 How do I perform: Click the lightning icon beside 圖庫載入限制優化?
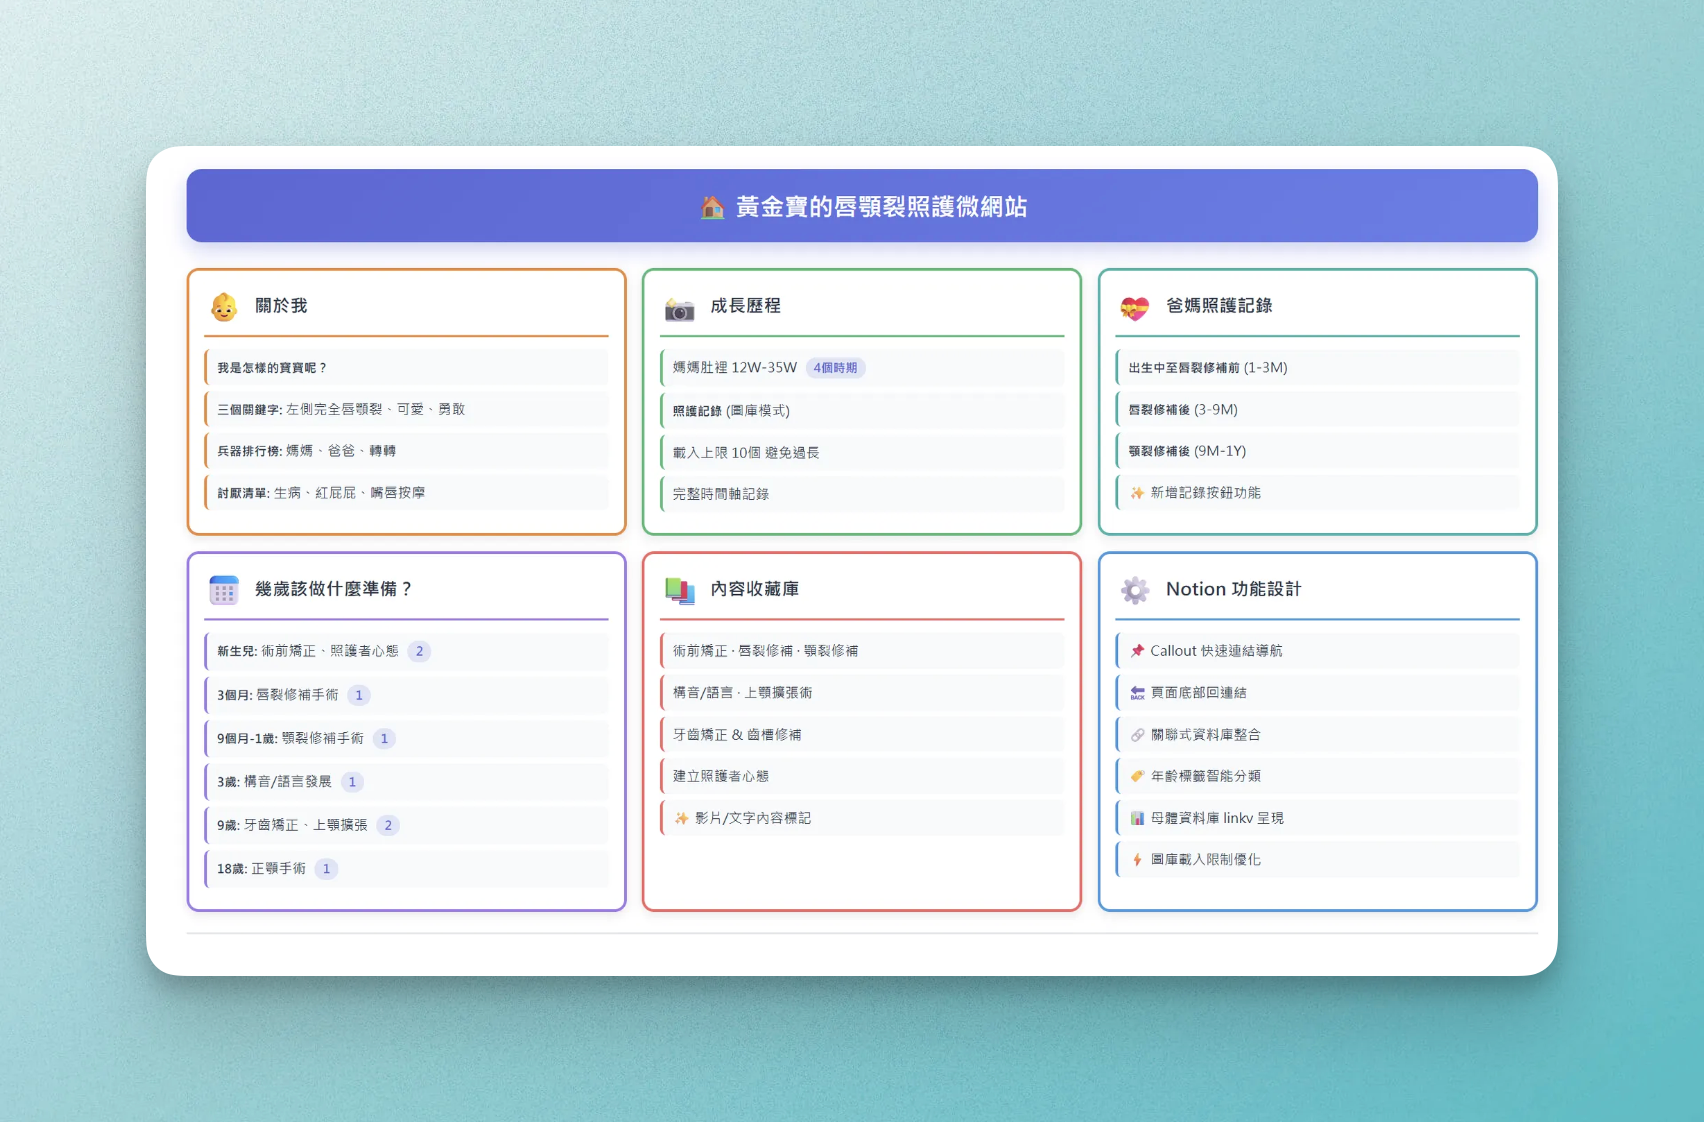pyautogui.click(x=1137, y=860)
